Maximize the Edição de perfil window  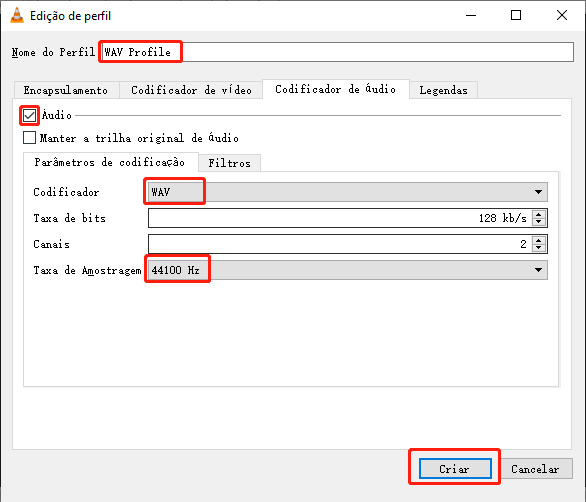516,16
